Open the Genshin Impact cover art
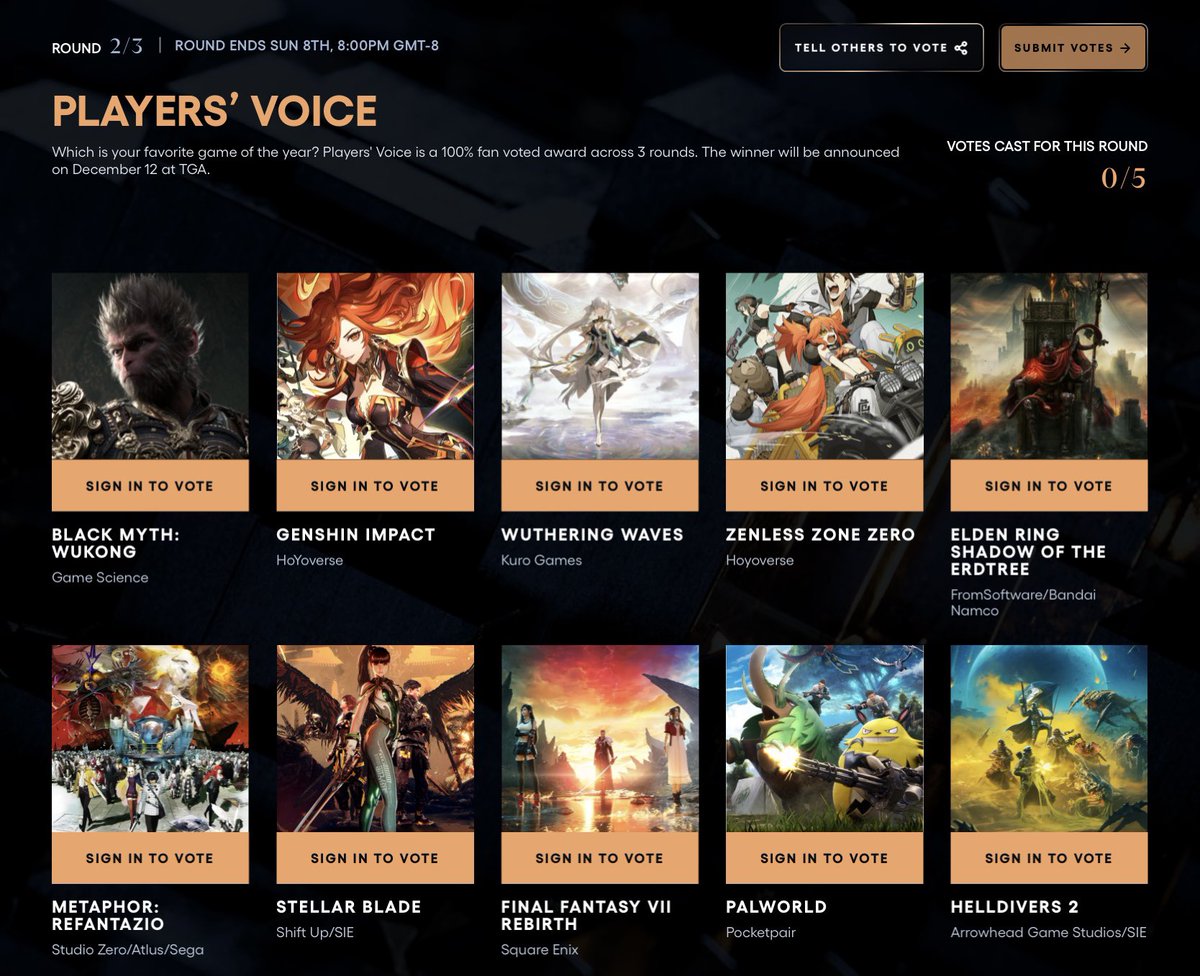The width and height of the screenshot is (1200, 976). [x=375, y=366]
